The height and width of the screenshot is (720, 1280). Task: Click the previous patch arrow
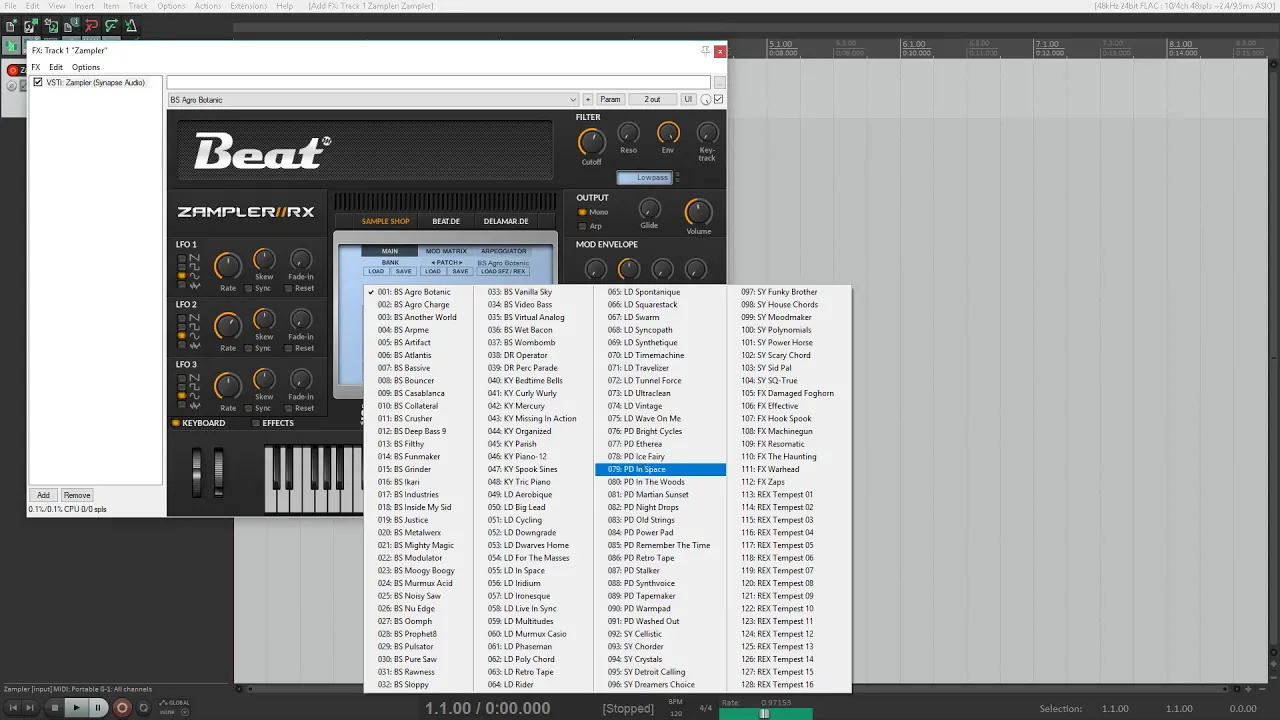pyautogui.click(x=433, y=262)
